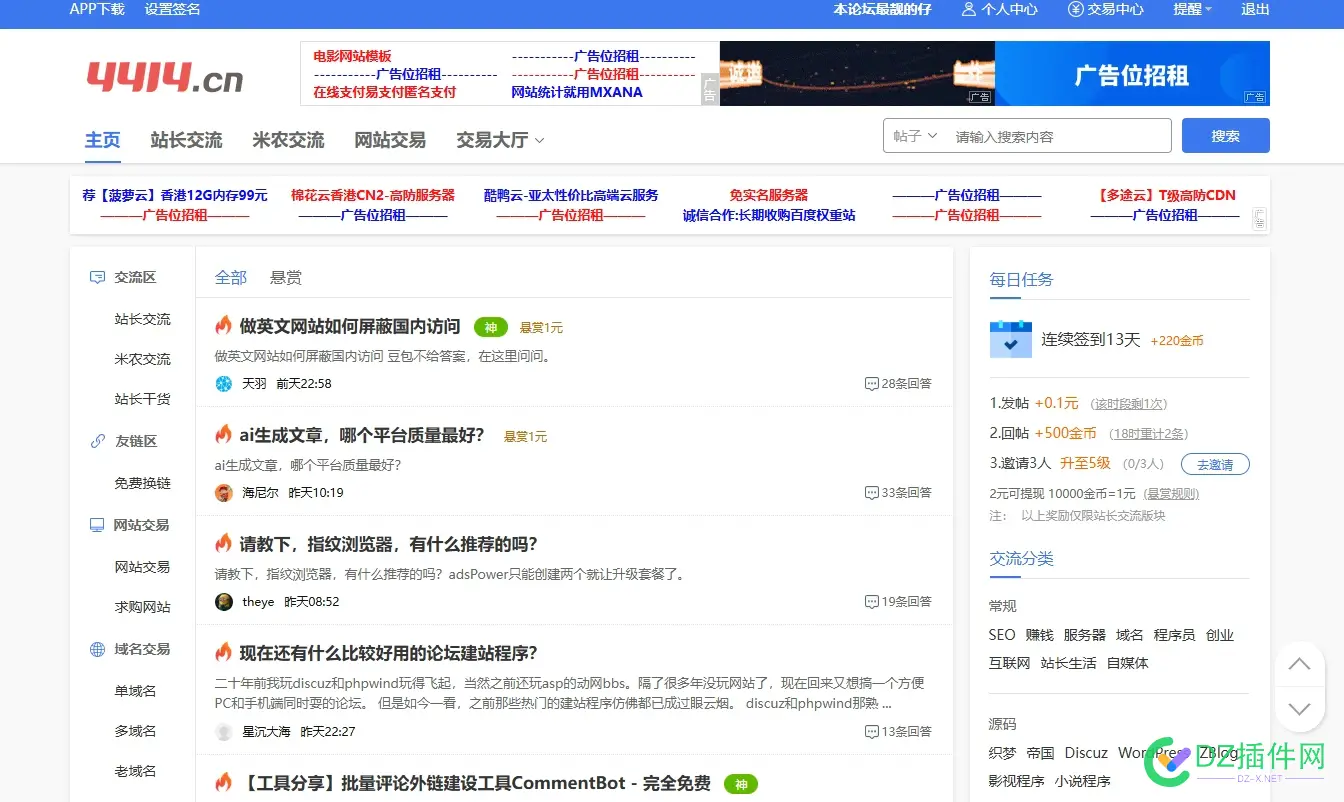Open the 交流区 speech bubble section icon

(x=95, y=277)
